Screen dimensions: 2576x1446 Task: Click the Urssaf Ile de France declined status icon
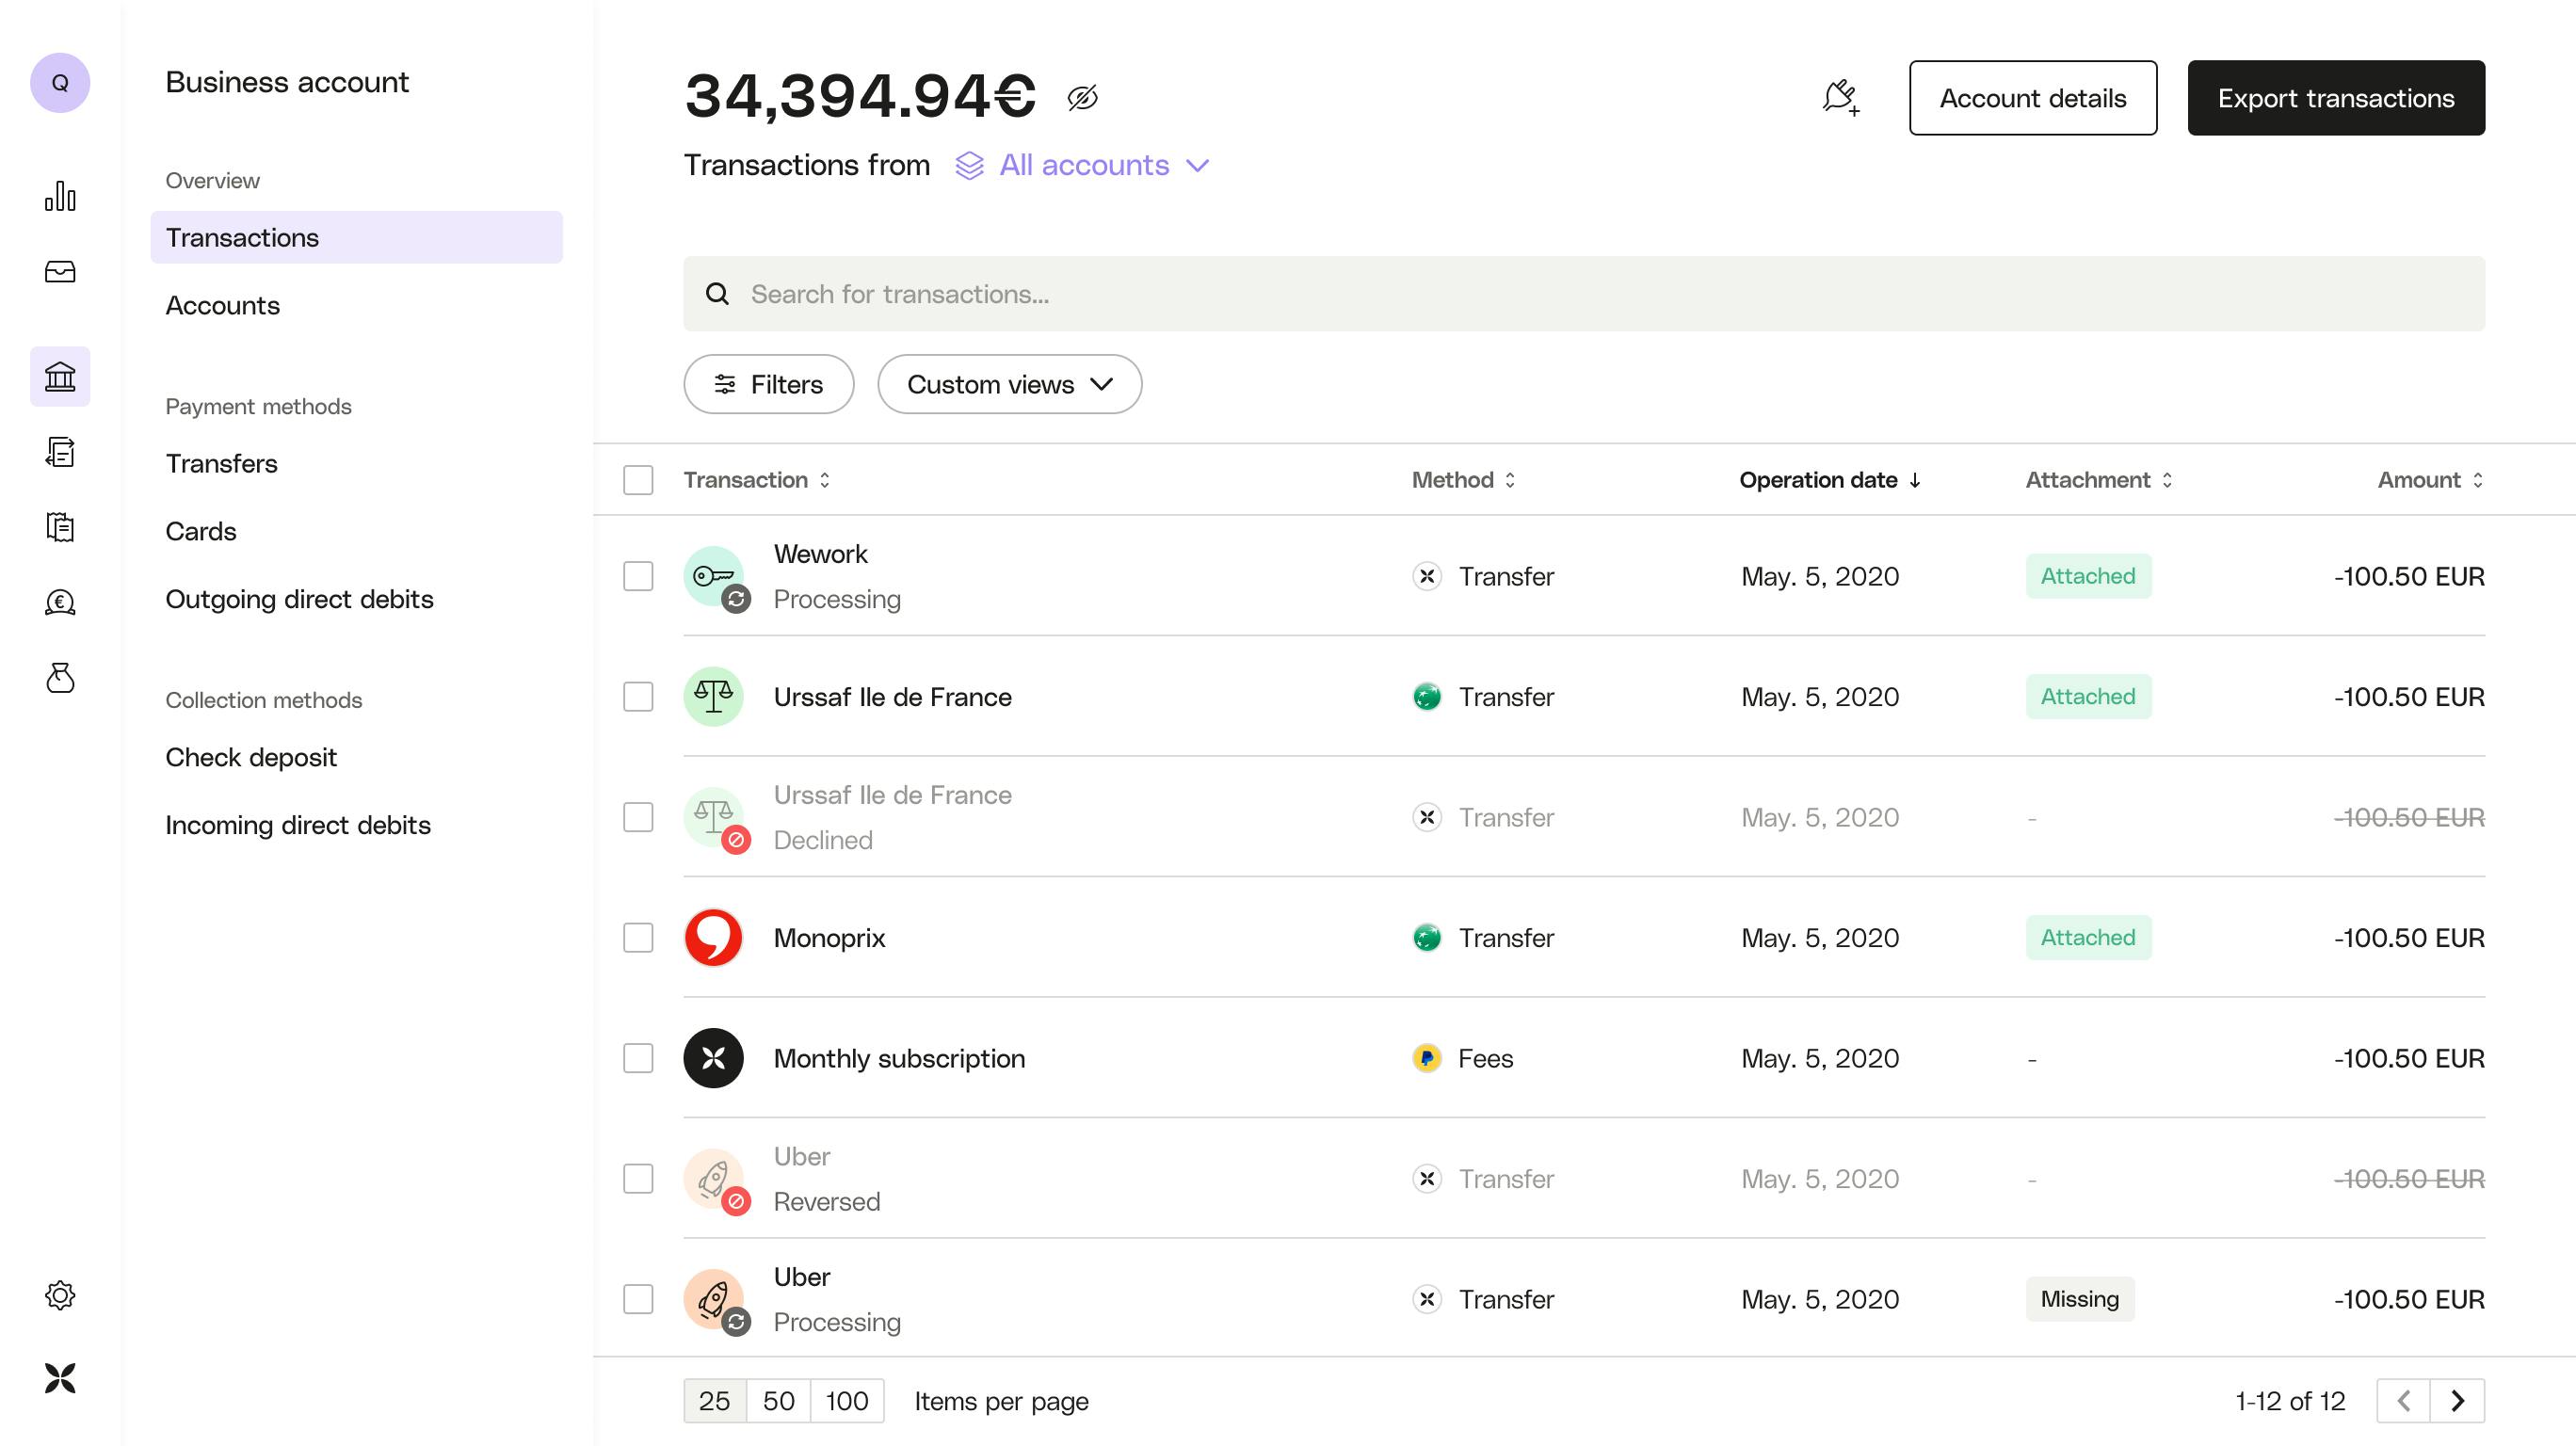coord(736,841)
